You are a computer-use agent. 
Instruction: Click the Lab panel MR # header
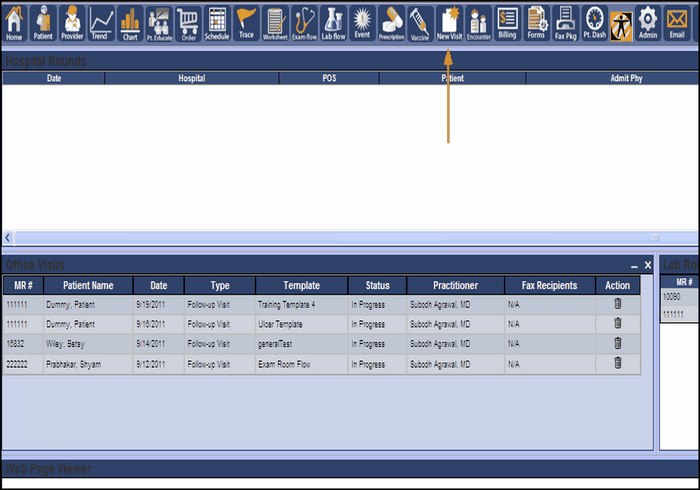(679, 282)
